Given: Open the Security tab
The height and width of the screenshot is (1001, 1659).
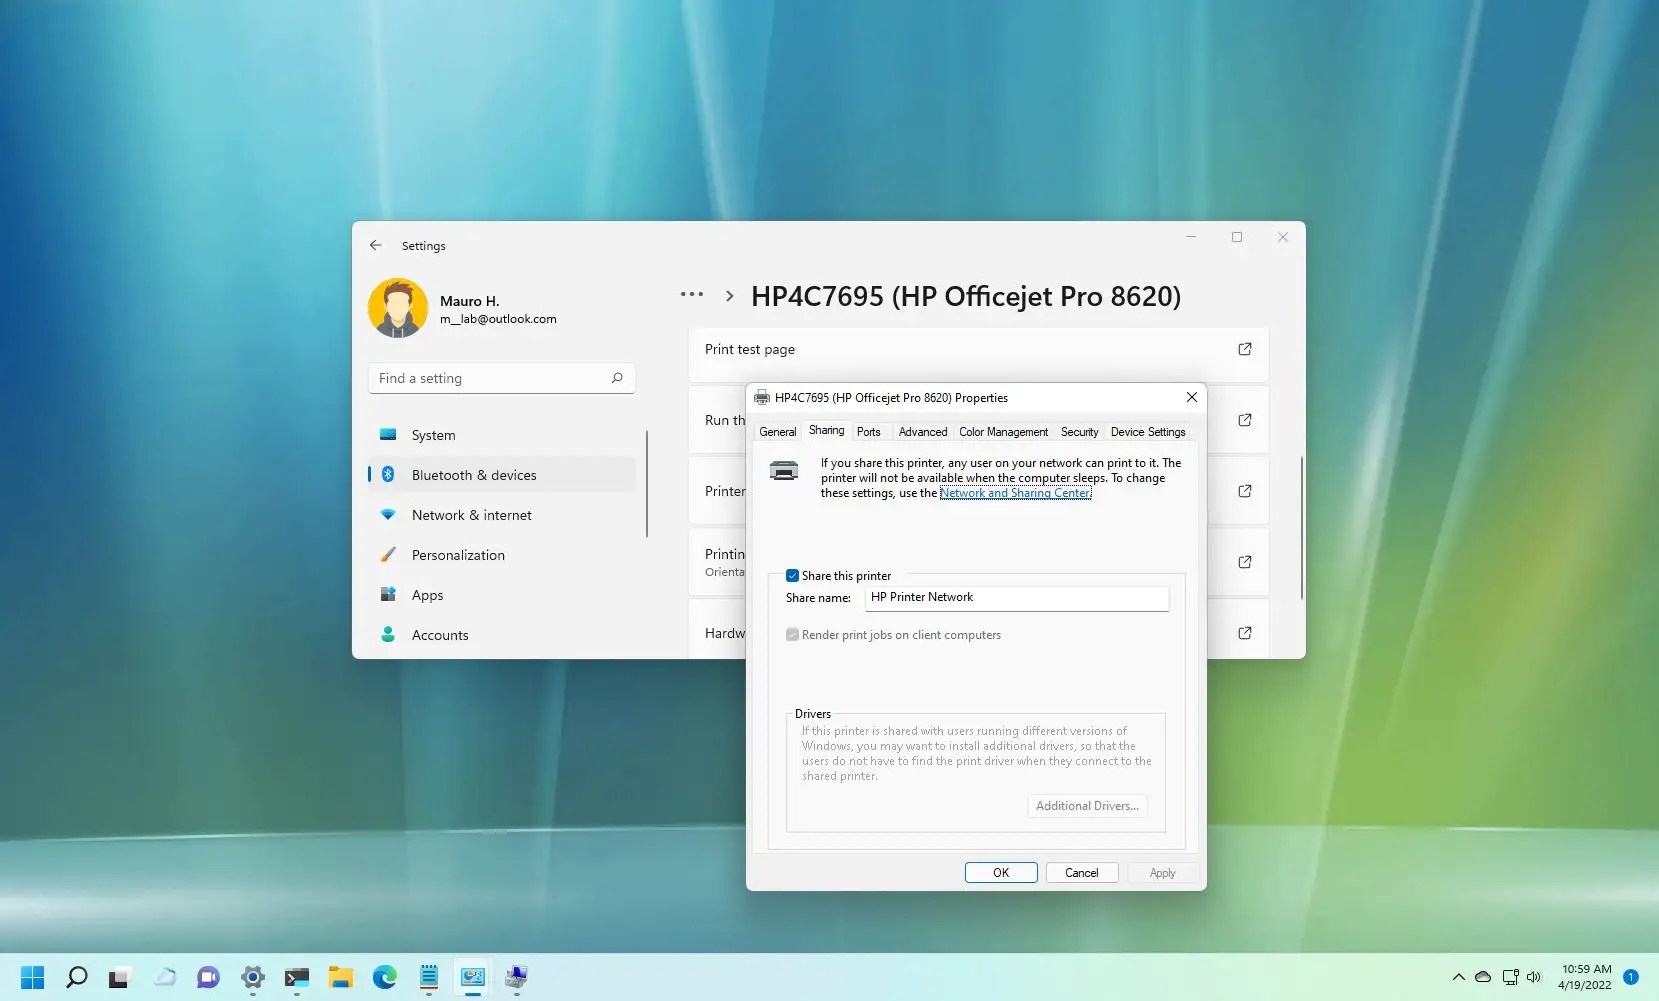Looking at the screenshot, I should (1079, 431).
